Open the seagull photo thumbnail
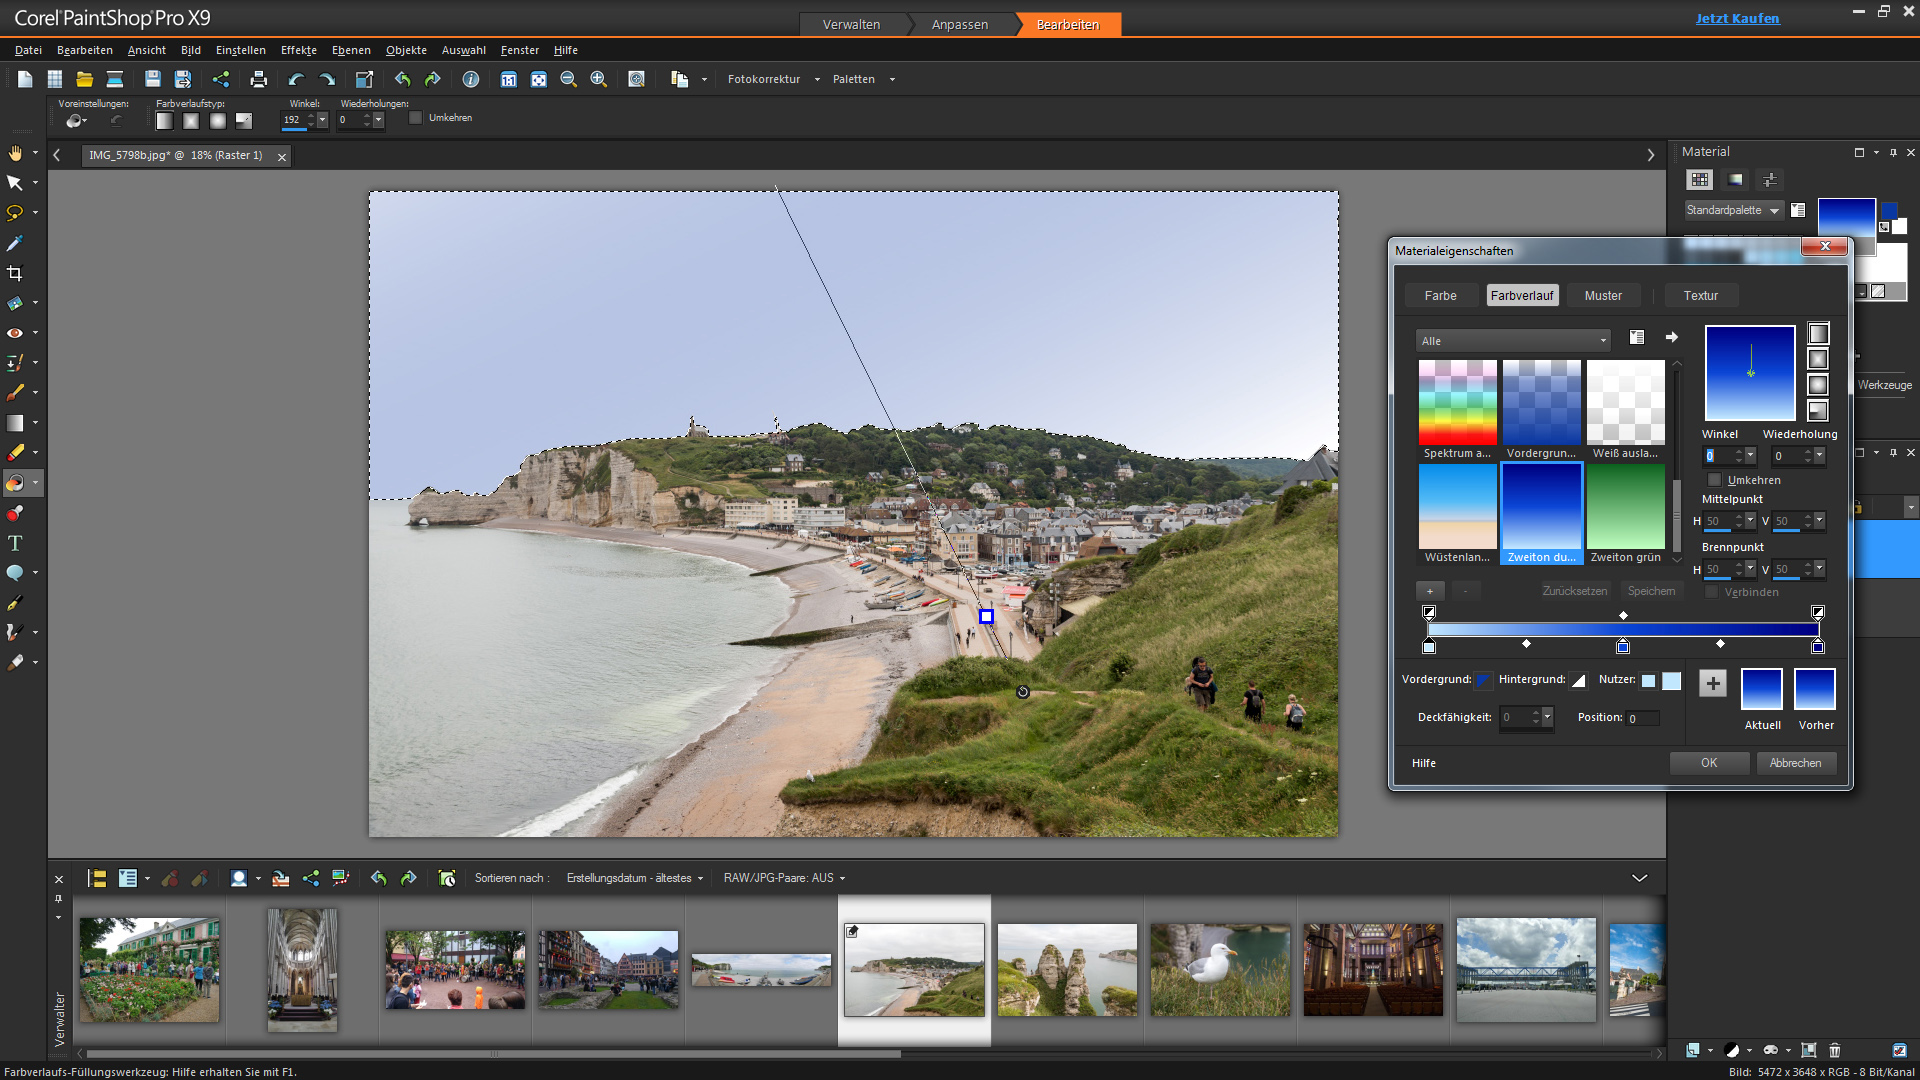 click(x=1220, y=968)
